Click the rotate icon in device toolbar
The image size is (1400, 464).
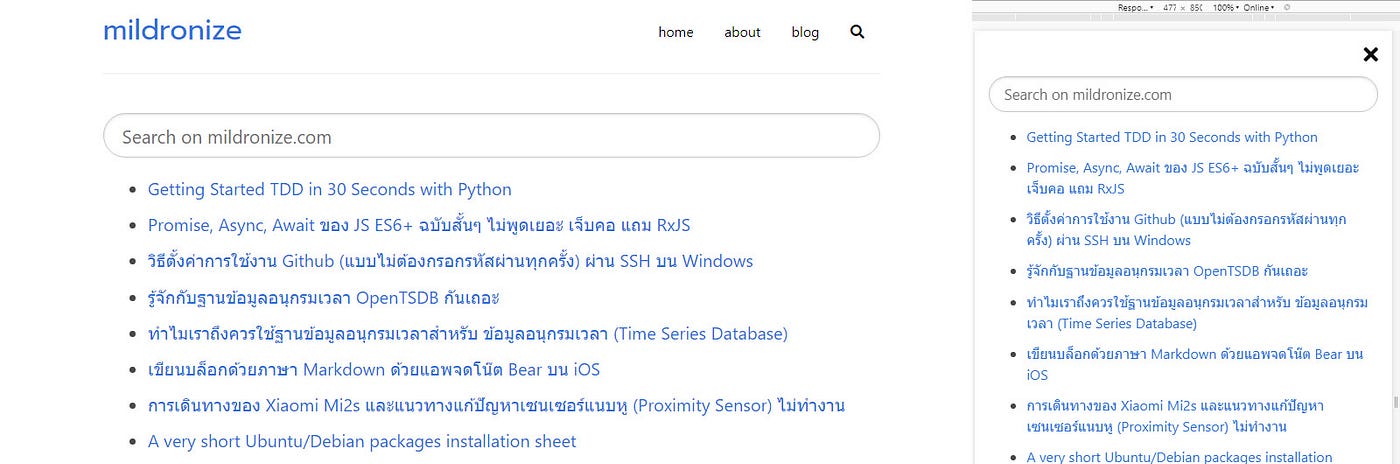(x=1287, y=7)
